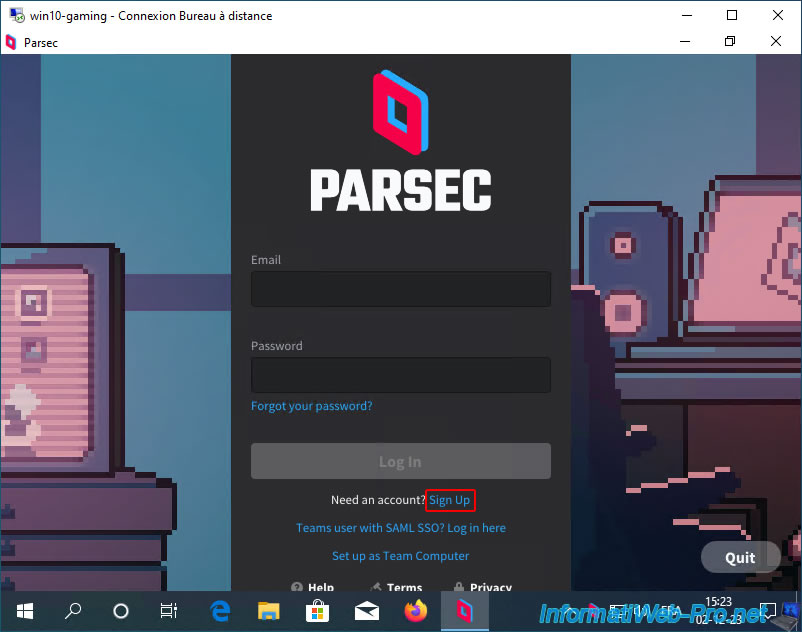
Task: Focus the Email input field
Action: coord(400,289)
